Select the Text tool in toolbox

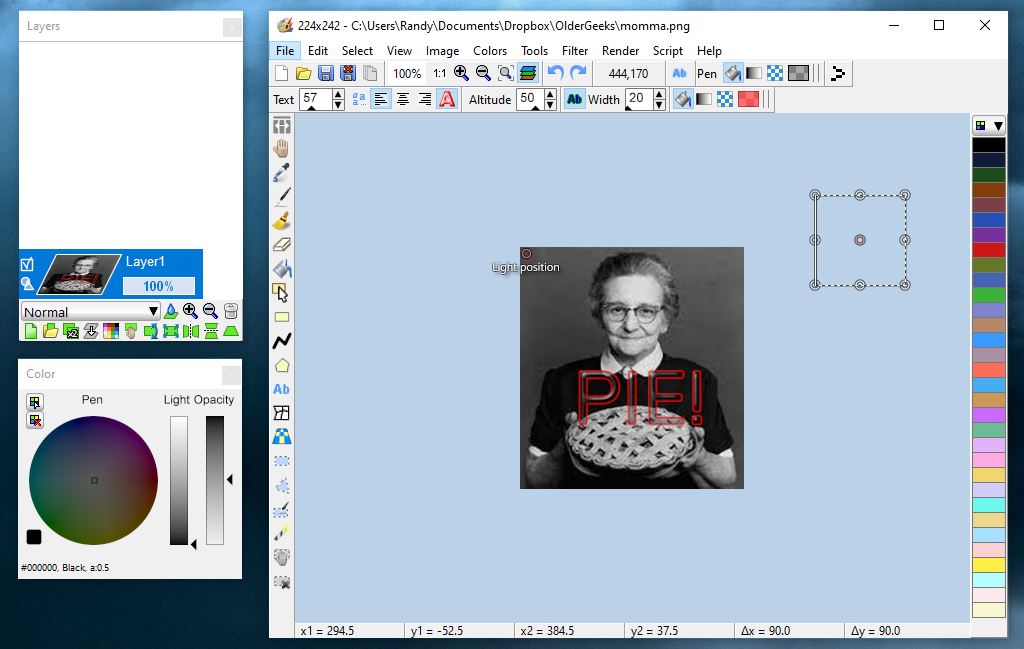tap(281, 389)
